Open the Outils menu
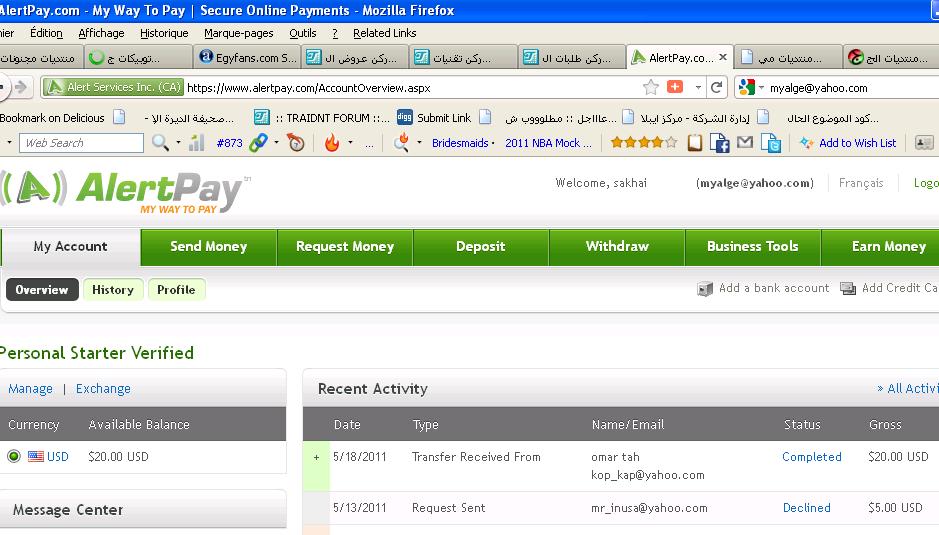 pos(302,33)
